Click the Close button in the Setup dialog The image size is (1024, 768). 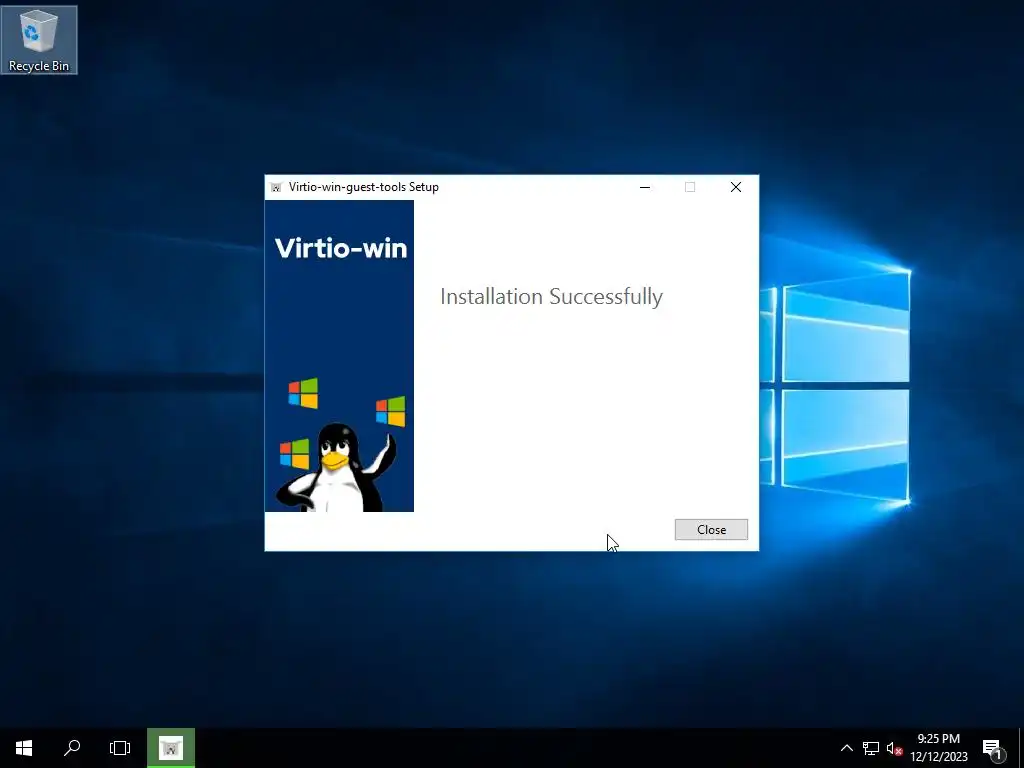pos(711,530)
